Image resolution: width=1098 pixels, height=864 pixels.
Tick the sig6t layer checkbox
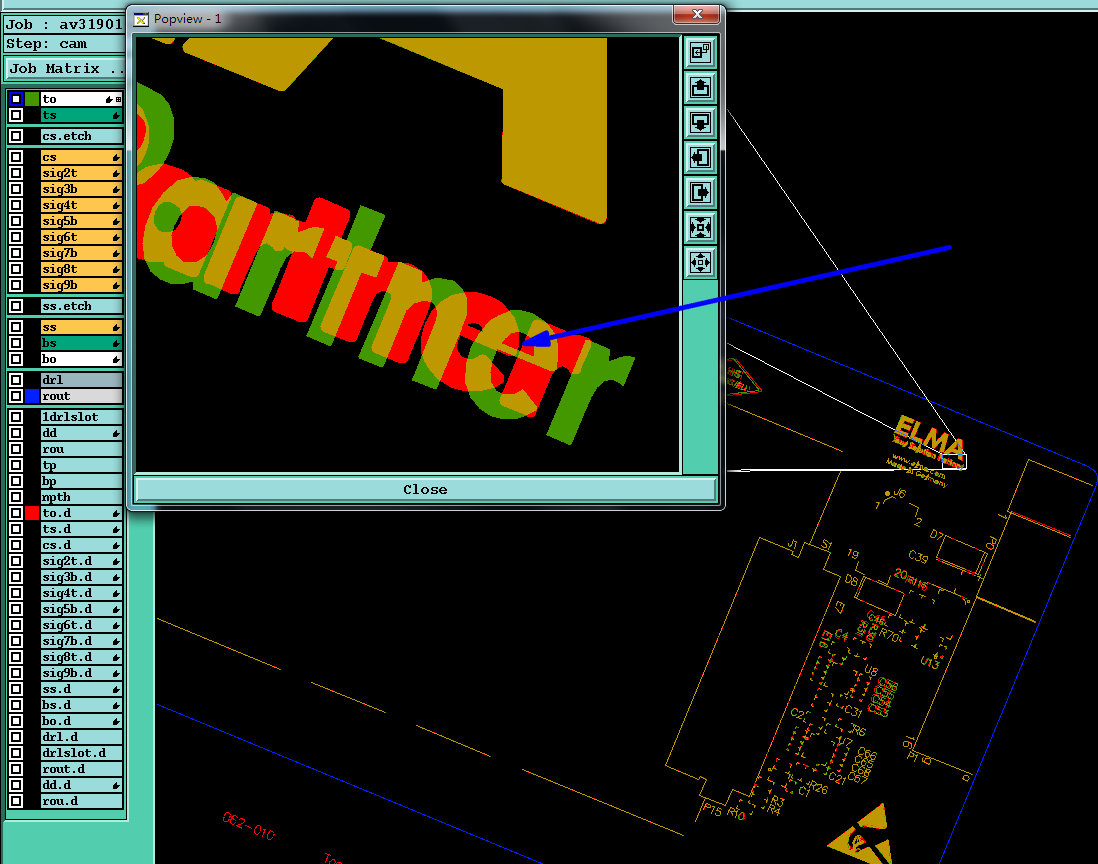(x=16, y=237)
